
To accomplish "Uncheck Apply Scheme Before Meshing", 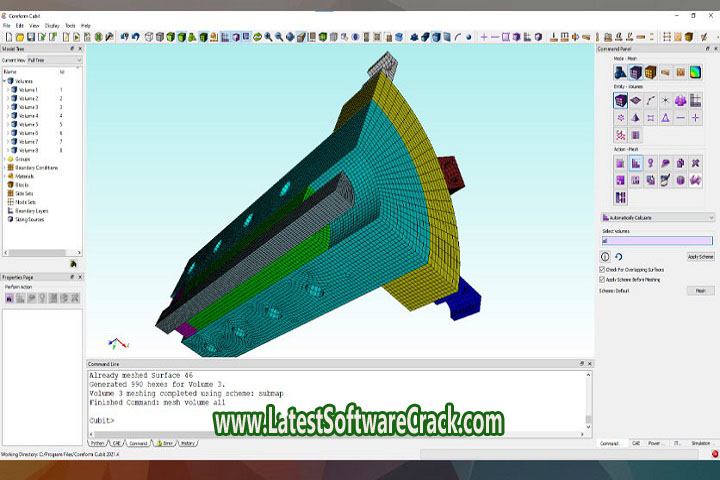I will click(602, 279).
